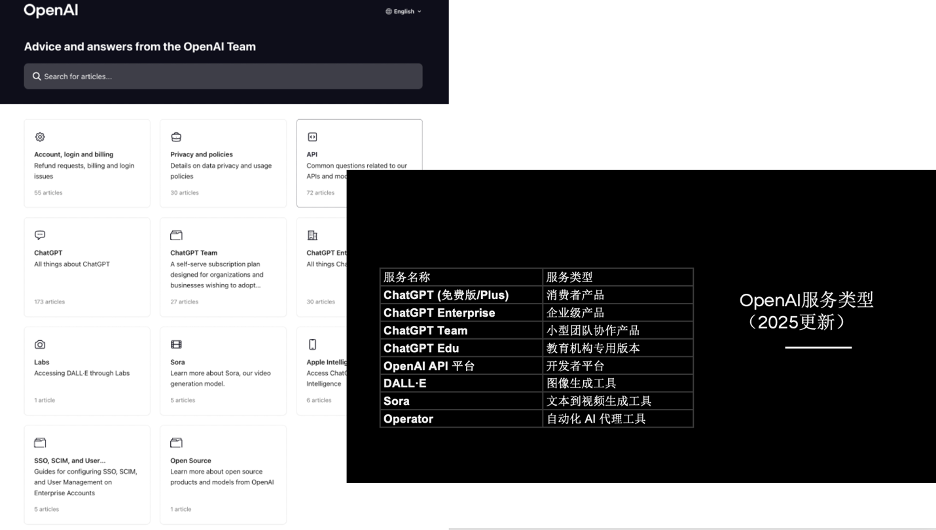The width and height of the screenshot is (936, 530).
Task: Click table cell 开发者平台
Action: pos(618,366)
